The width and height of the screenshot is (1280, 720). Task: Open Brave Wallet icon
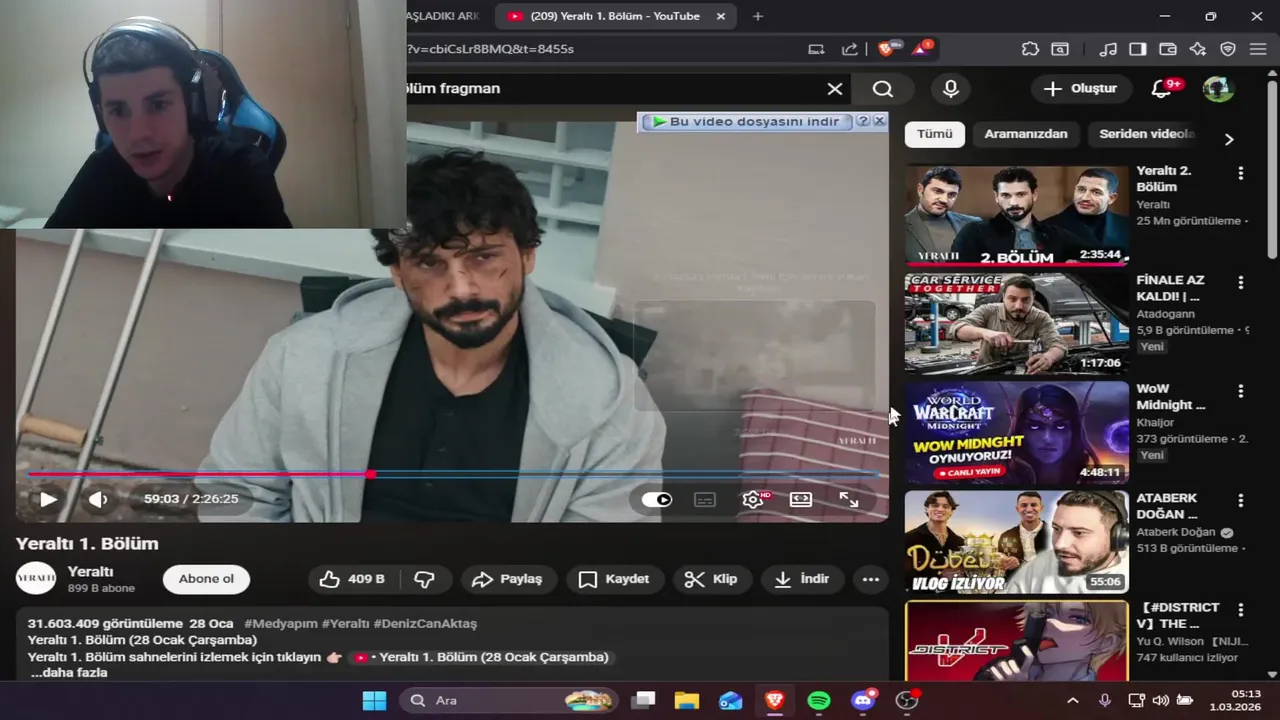tap(1168, 49)
